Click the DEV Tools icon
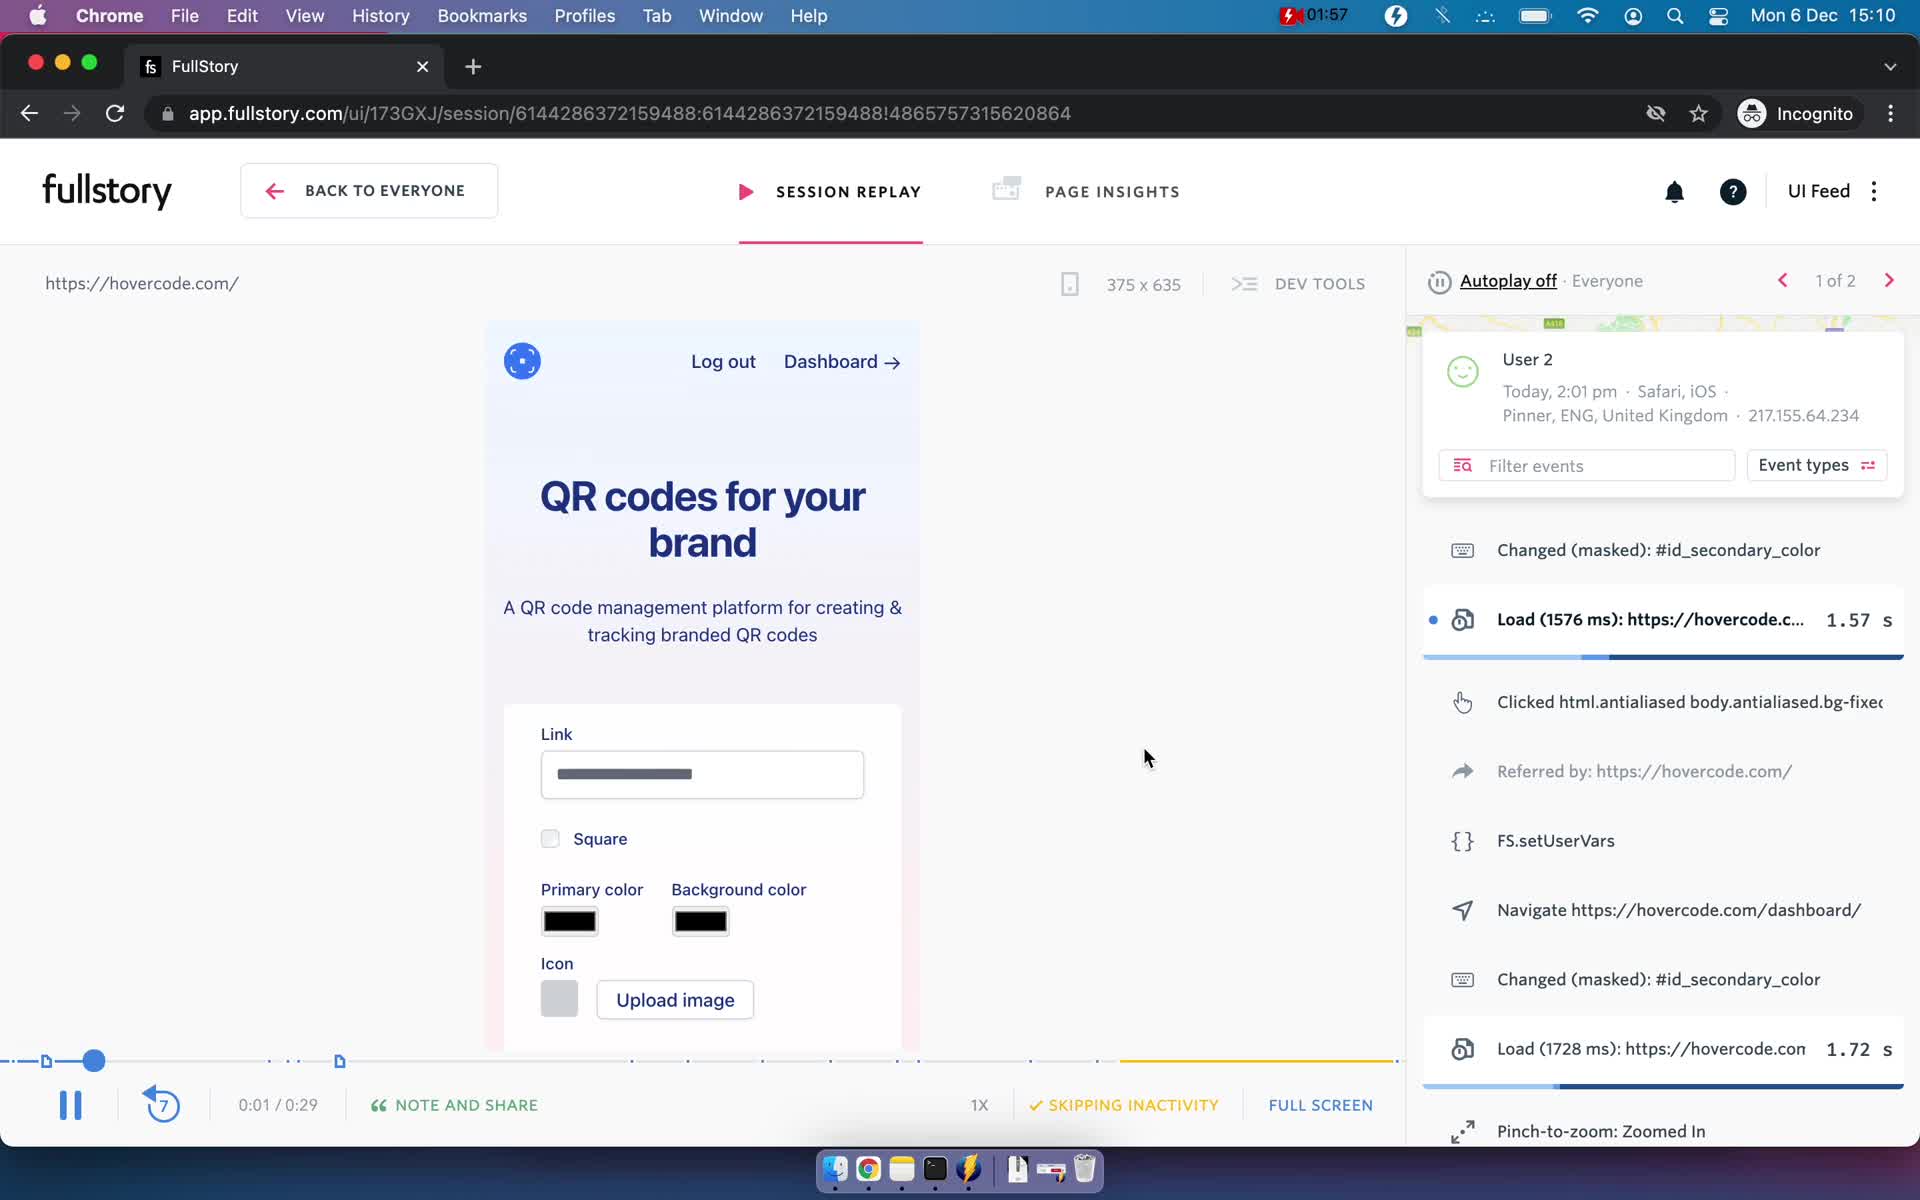 tap(1244, 283)
